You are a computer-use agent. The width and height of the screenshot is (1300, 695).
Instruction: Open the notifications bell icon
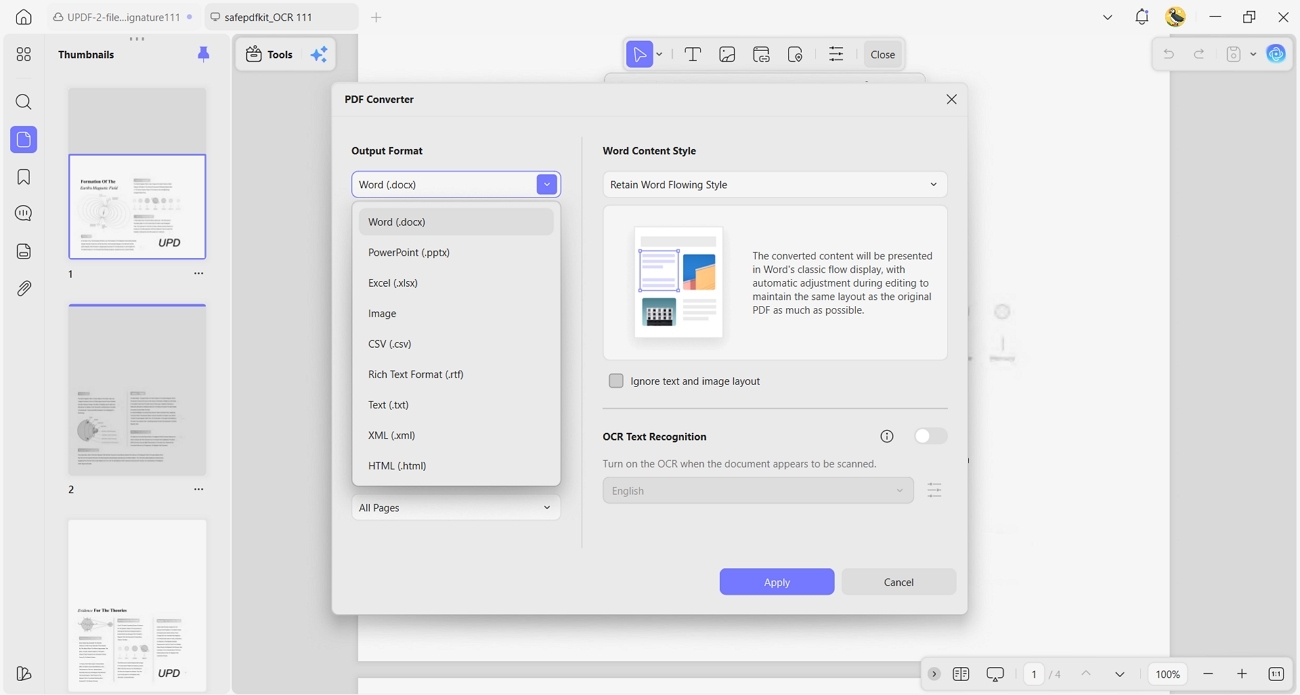[1142, 17]
